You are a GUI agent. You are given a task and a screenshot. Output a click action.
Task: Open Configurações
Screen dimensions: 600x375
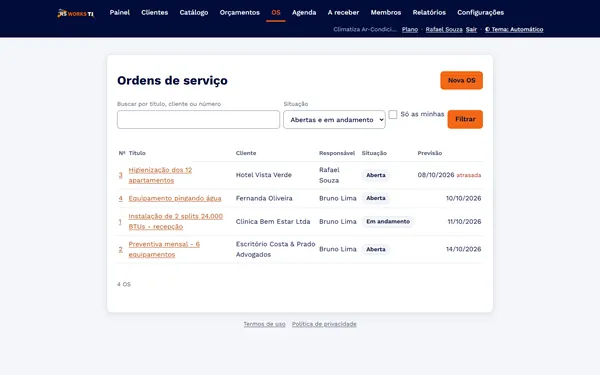(x=480, y=13)
